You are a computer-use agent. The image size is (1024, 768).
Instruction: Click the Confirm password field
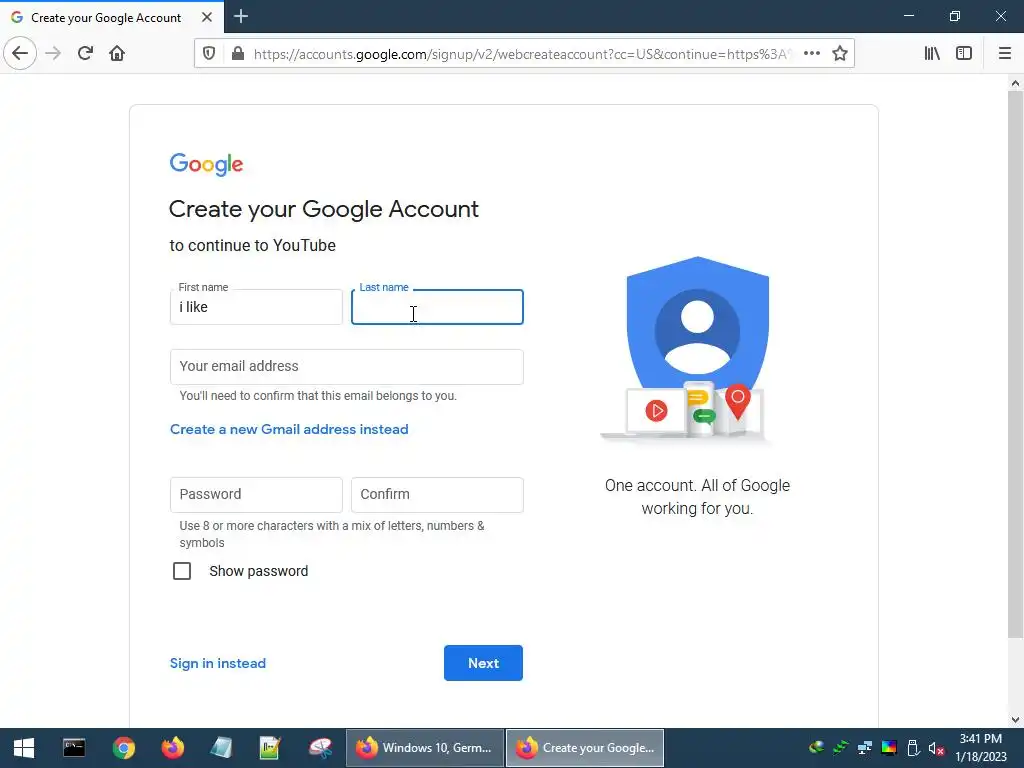[437, 494]
